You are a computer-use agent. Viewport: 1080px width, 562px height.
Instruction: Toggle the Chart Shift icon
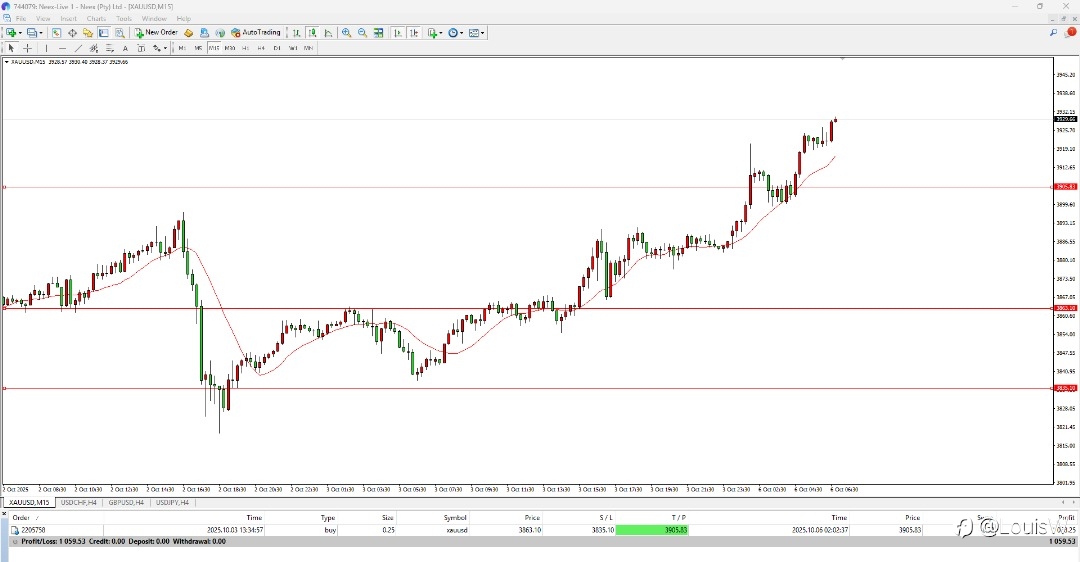[x=414, y=32]
